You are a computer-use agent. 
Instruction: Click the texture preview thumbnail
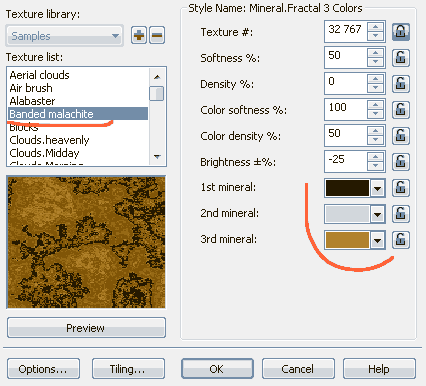click(86, 242)
